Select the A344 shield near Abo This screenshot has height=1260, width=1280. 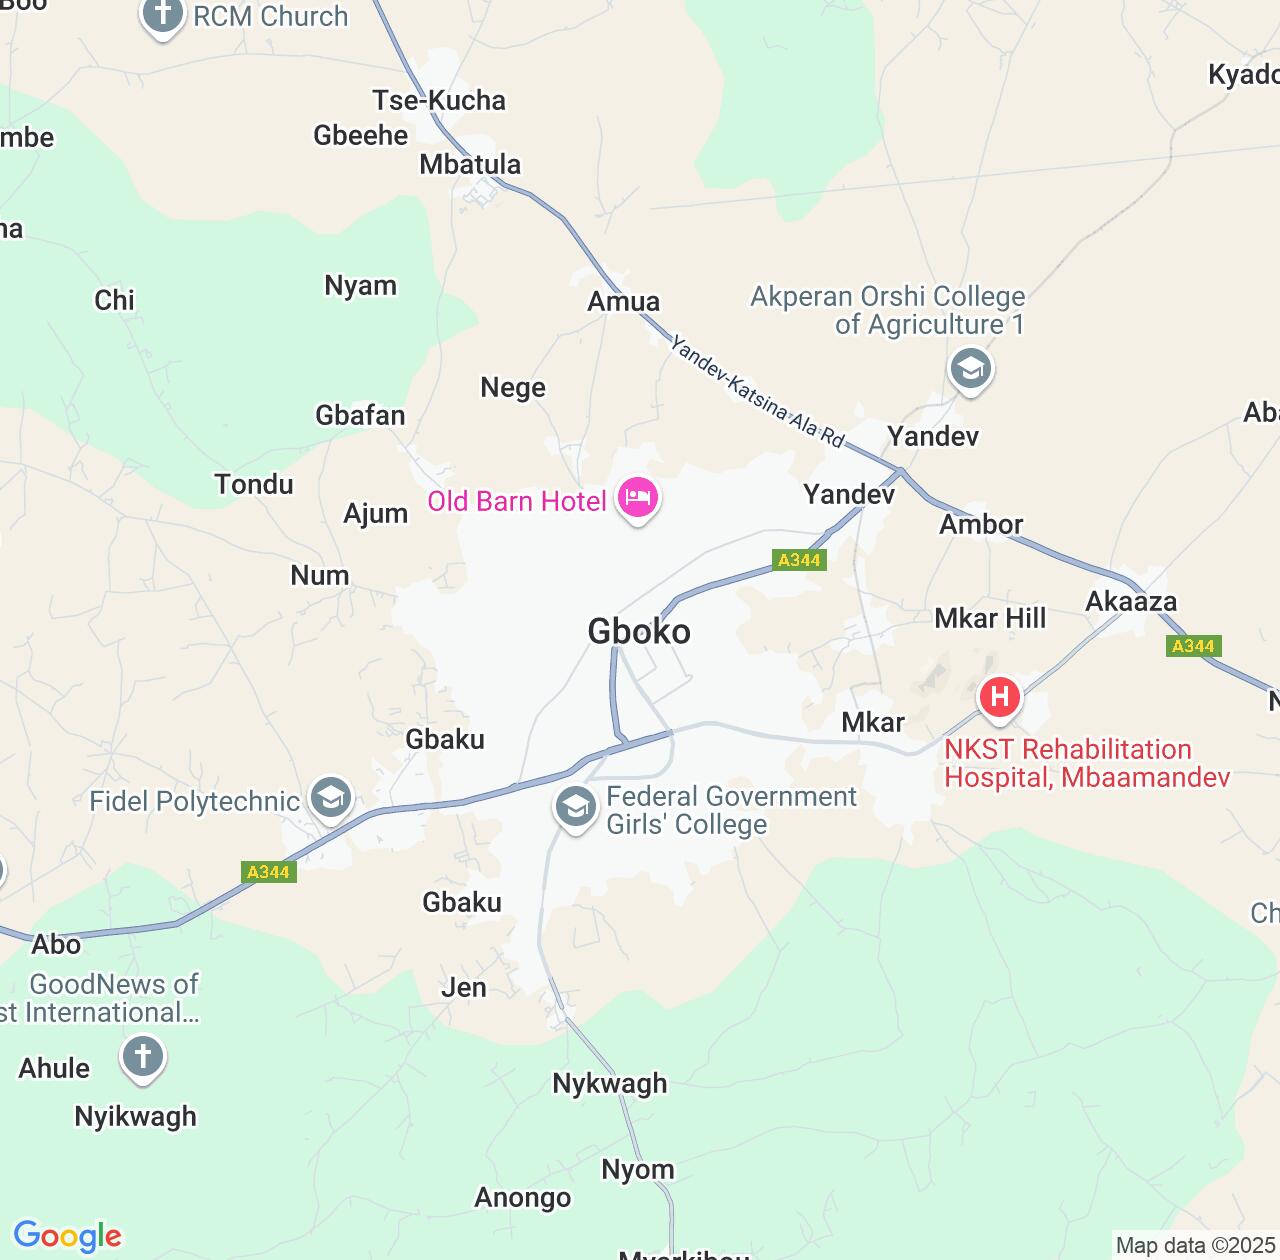click(268, 872)
